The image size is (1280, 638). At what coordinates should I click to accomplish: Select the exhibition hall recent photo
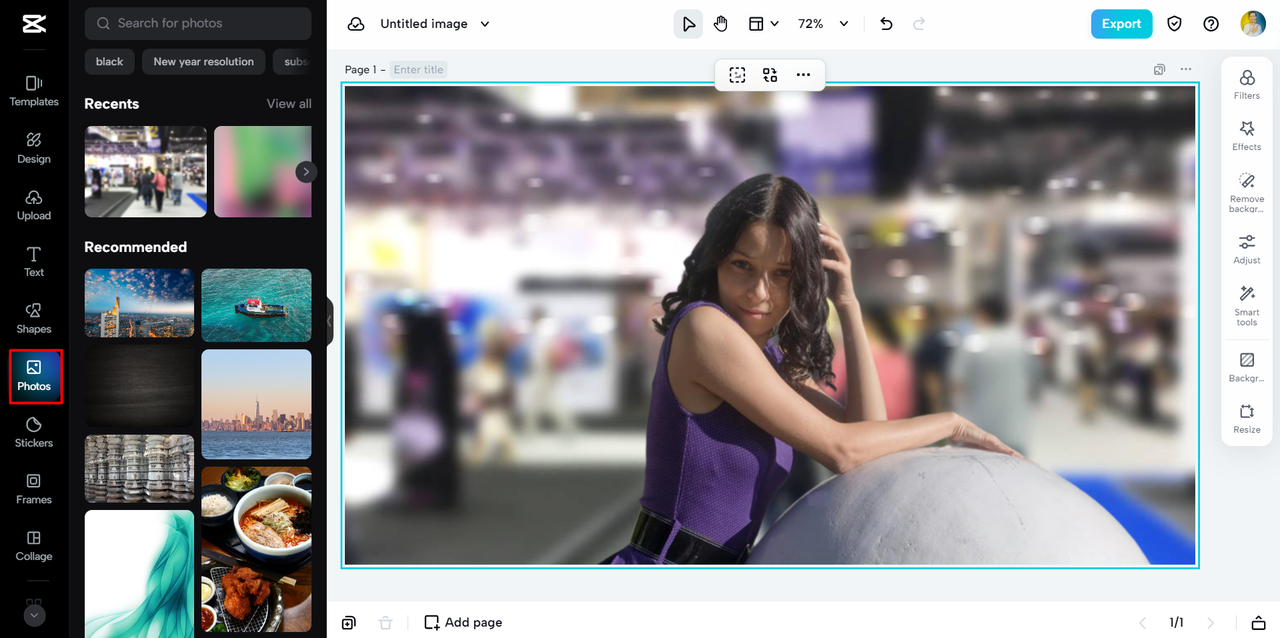point(146,172)
